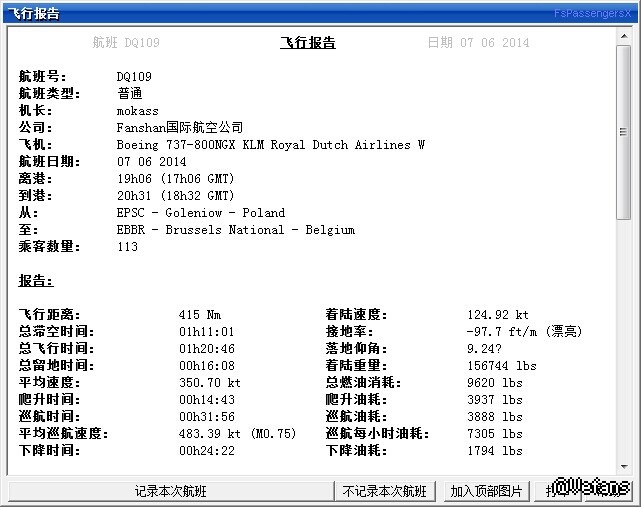Click the 不记录本次航班 button
The height and width of the screenshot is (507, 641).
tap(384, 491)
